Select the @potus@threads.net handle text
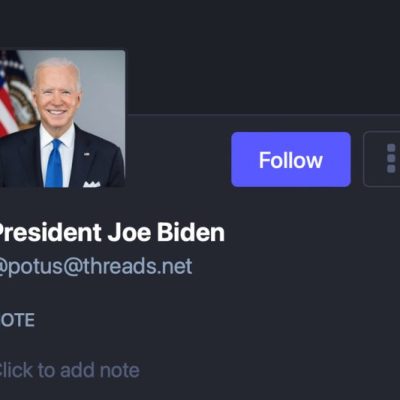Image resolution: width=400 pixels, height=400 pixels. [x=95, y=266]
